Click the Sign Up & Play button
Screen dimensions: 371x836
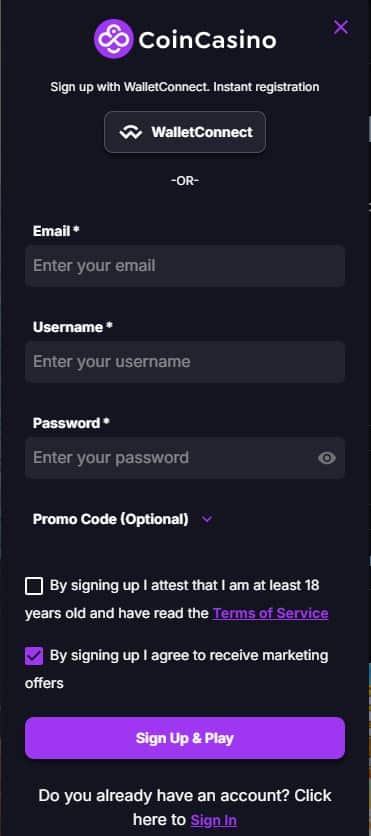pyautogui.click(x=185, y=738)
